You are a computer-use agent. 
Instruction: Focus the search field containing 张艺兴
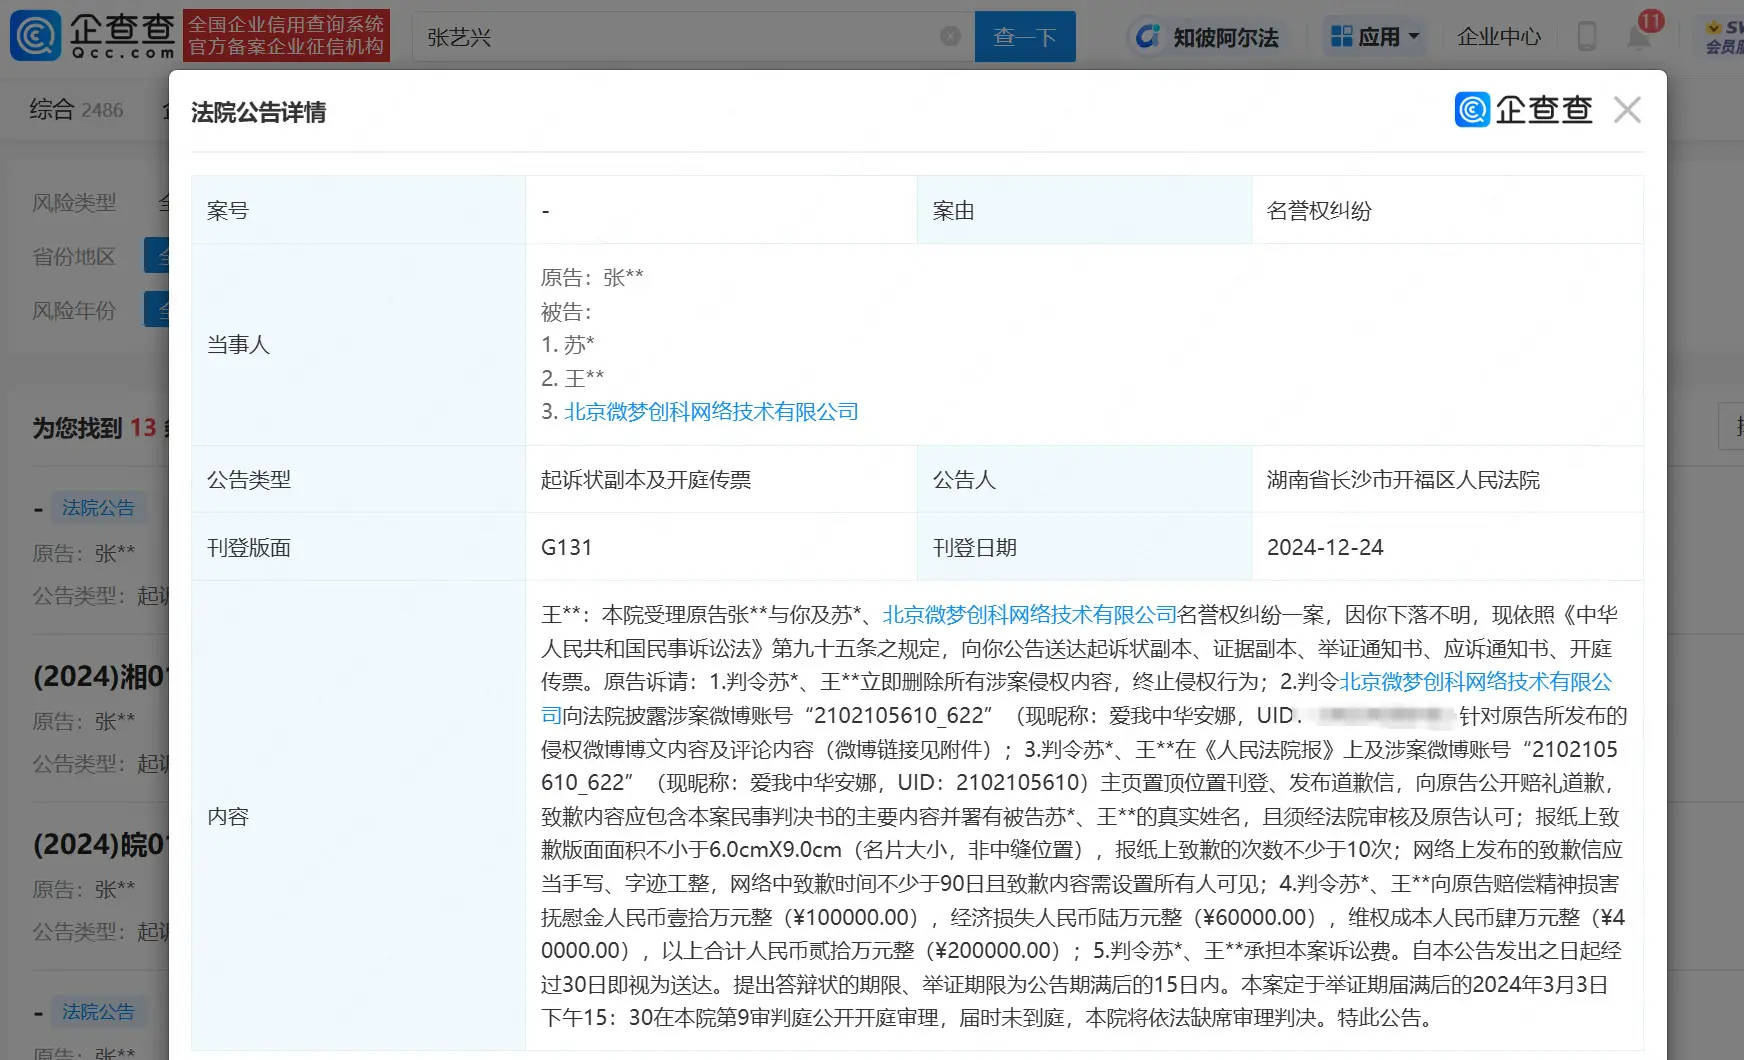pyautogui.click(x=680, y=37)
